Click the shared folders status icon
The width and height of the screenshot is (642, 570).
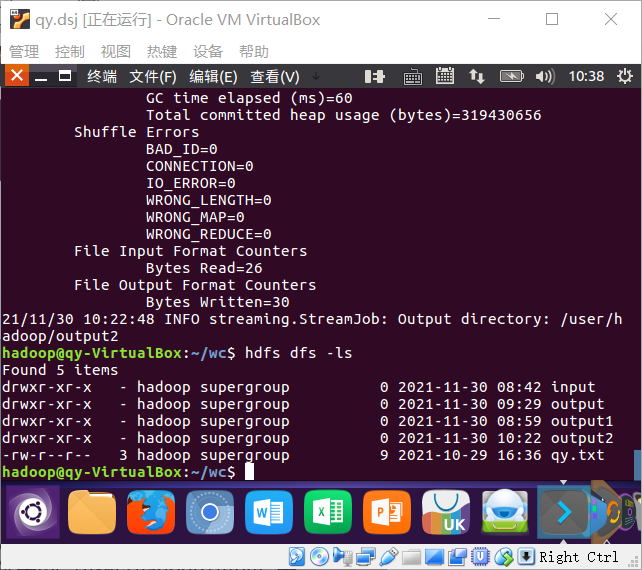pyautogui.click(x=411, y=557)
